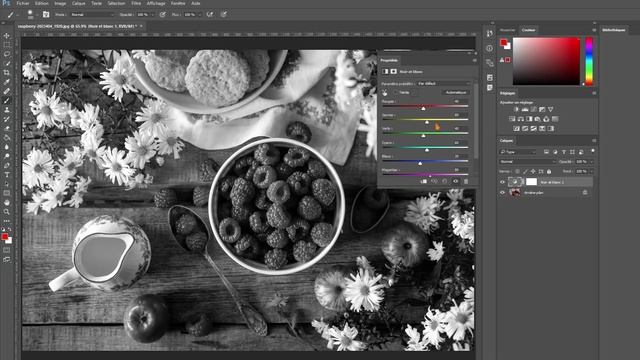Open the Edition menu
The width and height of the screenshot is (640, 360).
point(41,3)
